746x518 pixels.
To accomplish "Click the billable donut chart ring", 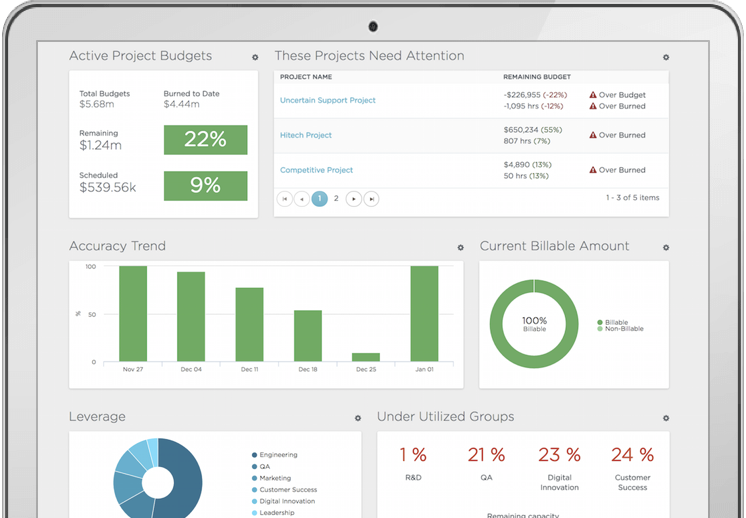I will pyautogui.click(x=496, y=324).
